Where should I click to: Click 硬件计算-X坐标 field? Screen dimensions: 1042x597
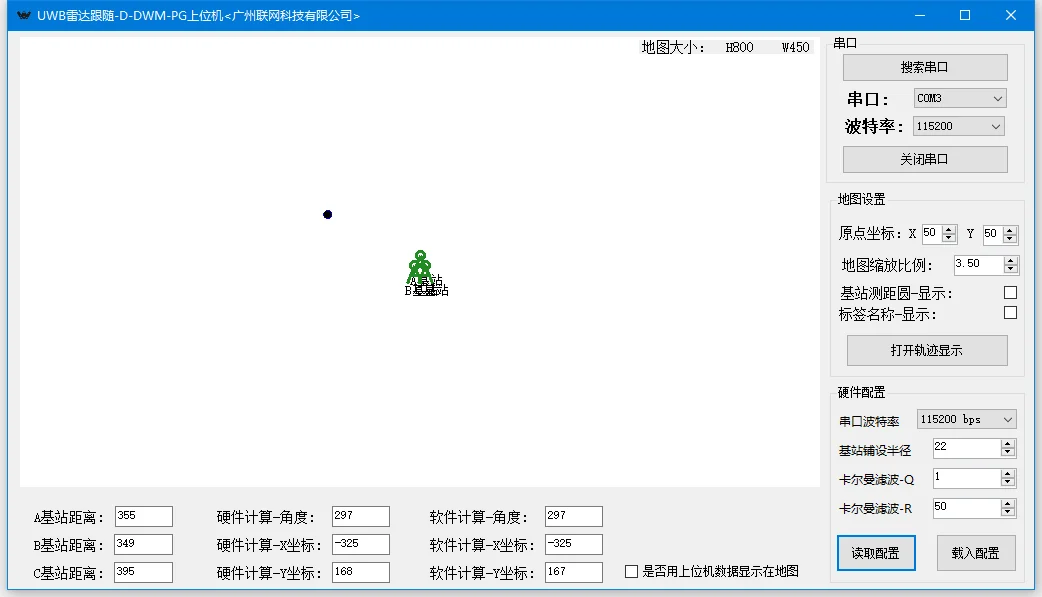click(361, 544)
